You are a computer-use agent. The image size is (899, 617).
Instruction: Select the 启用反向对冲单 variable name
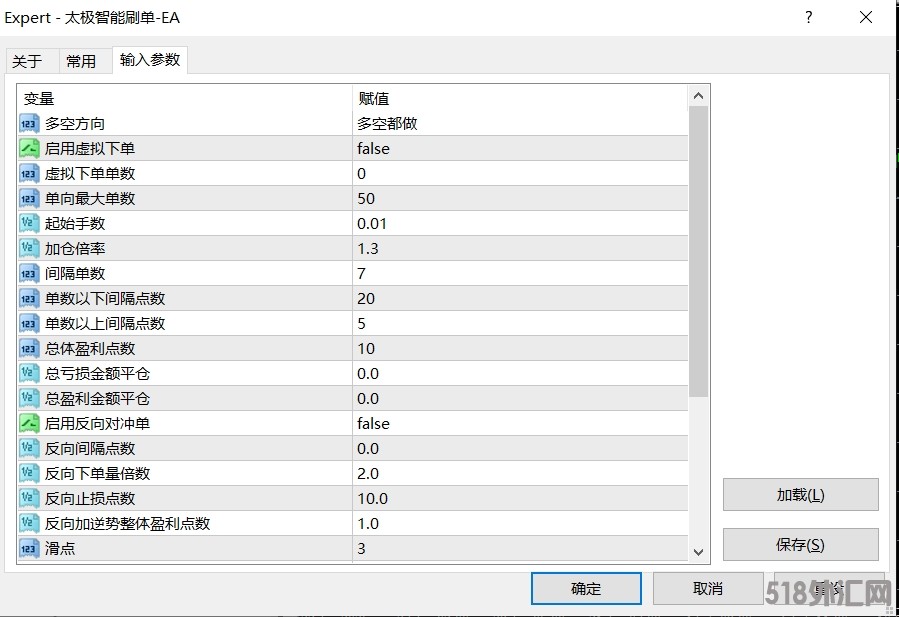[97, 424]
